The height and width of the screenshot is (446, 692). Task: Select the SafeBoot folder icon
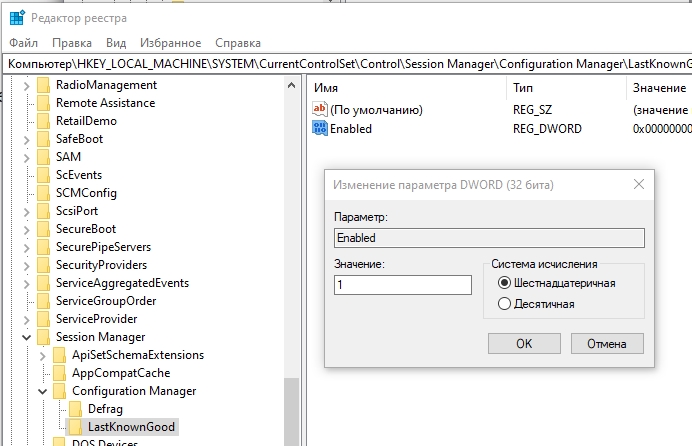coord(43,139)
